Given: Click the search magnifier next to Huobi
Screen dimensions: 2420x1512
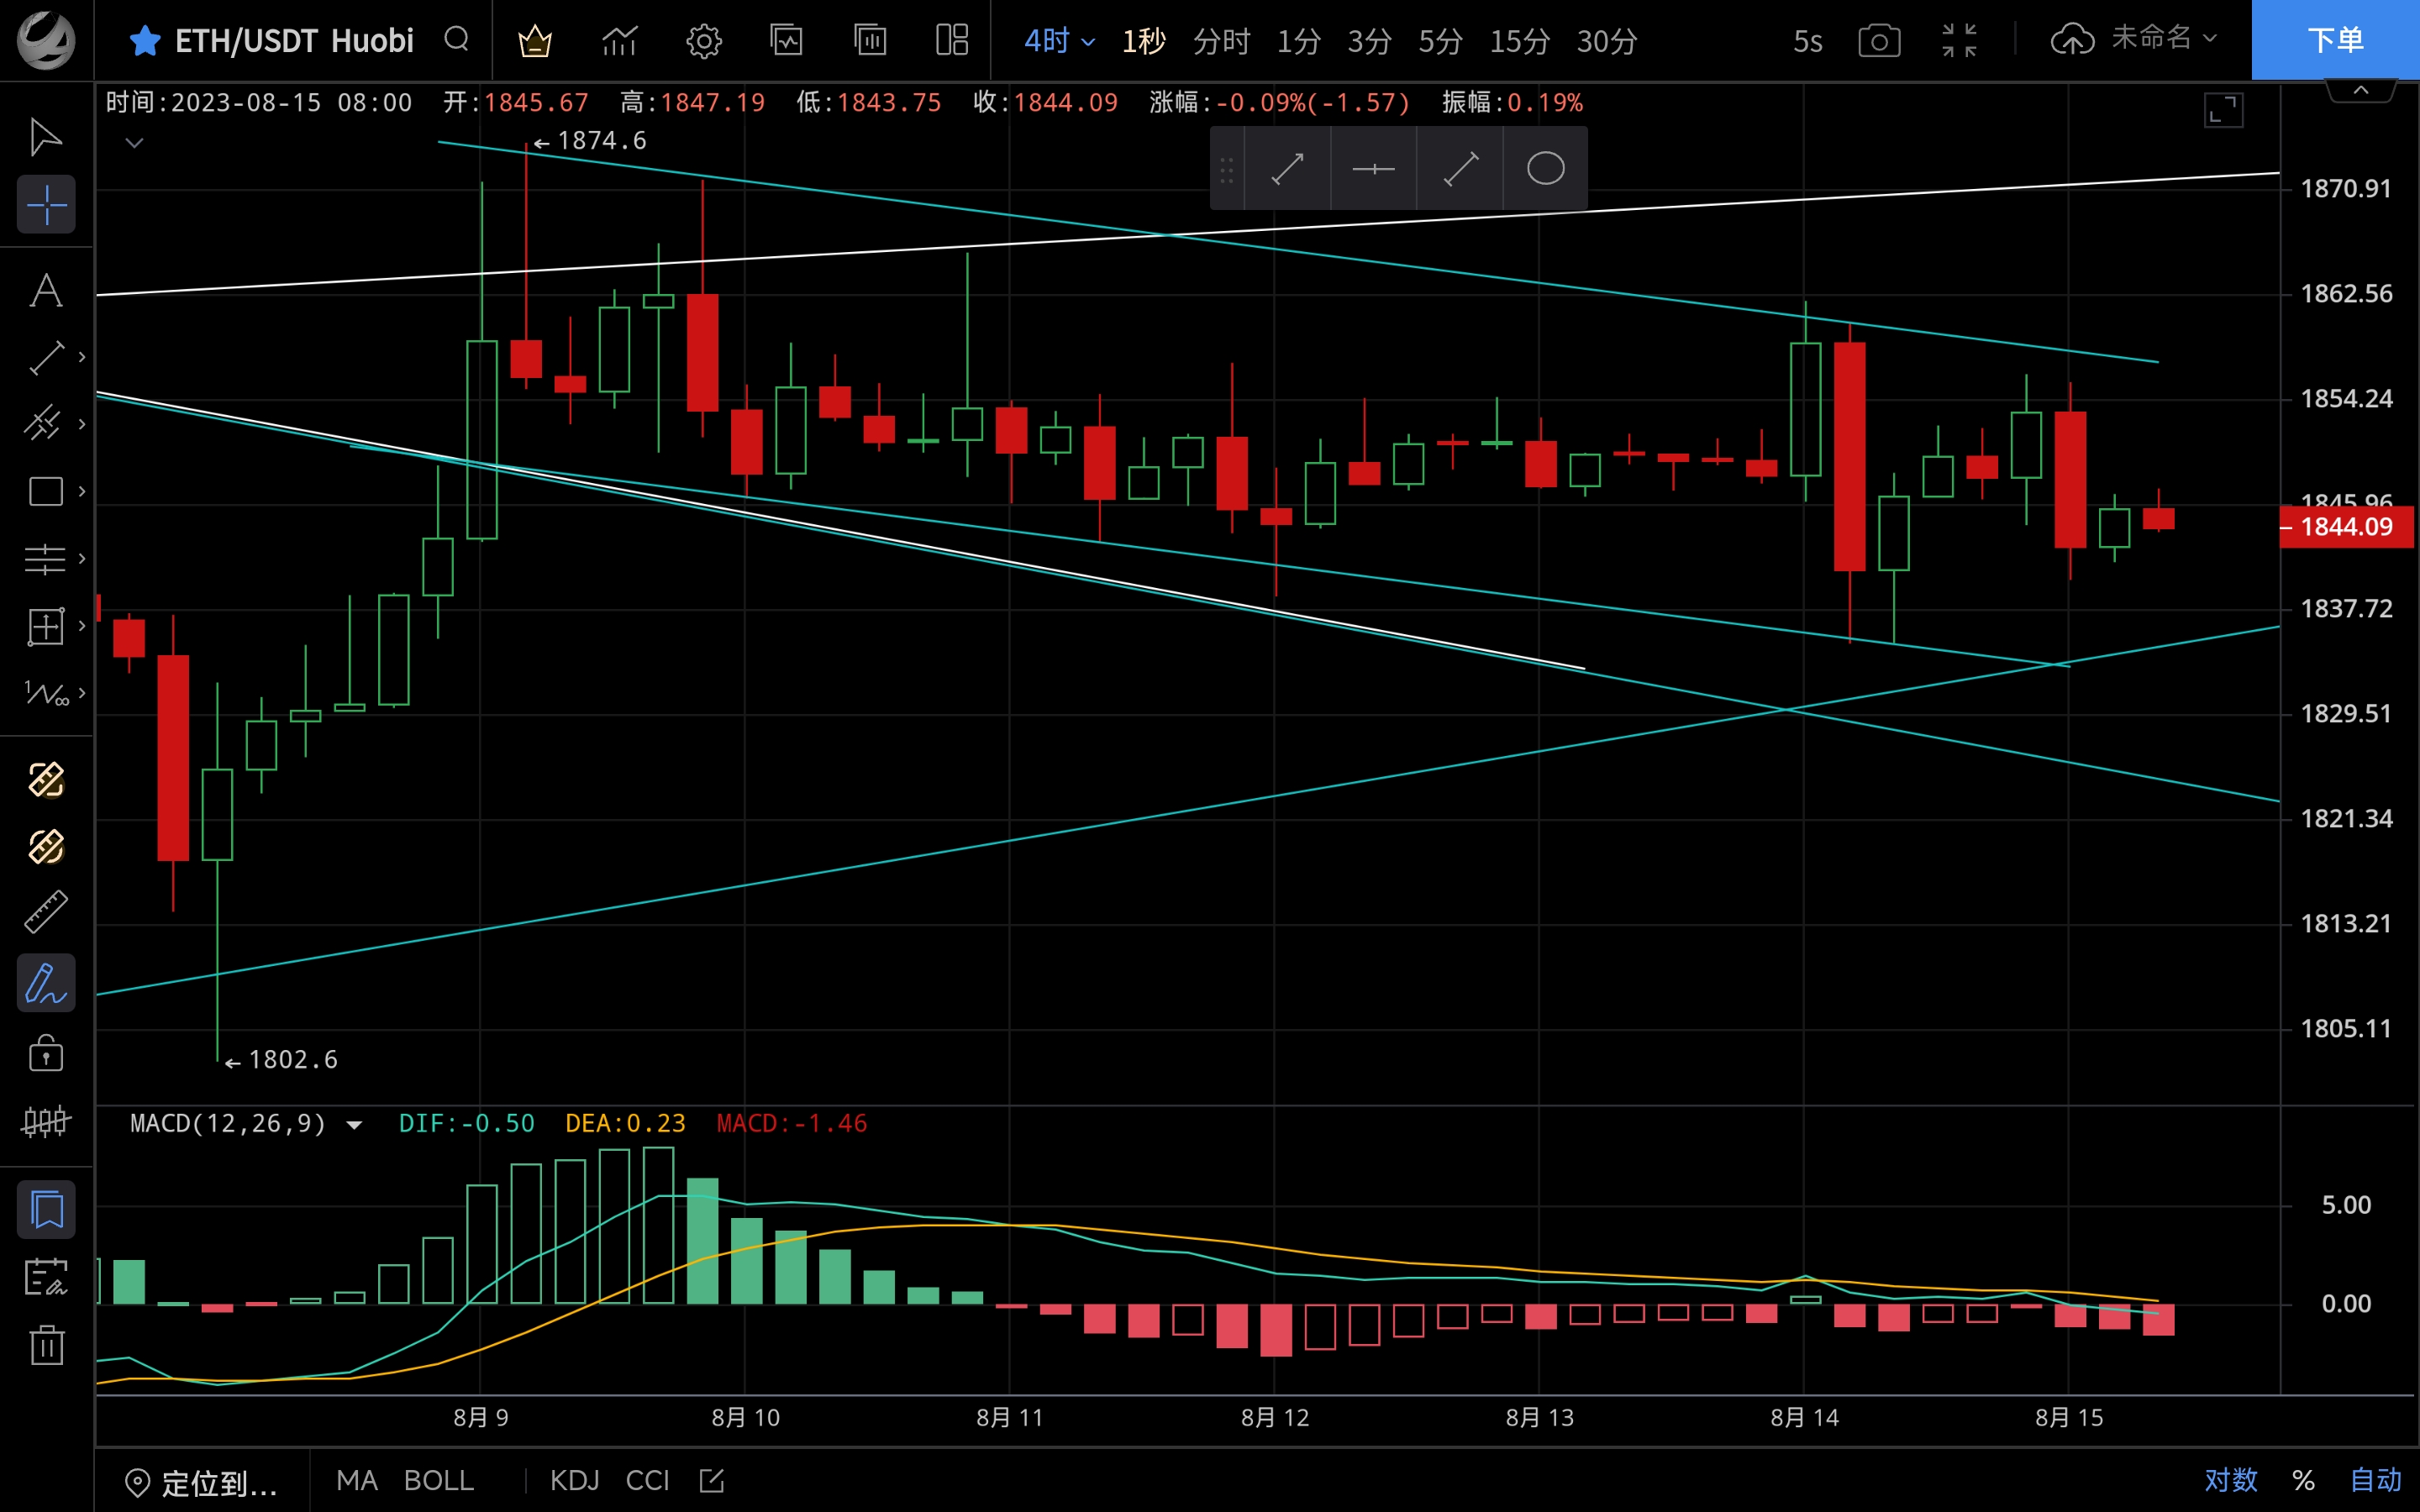Looking at the screenshot, I should (457, 40).
